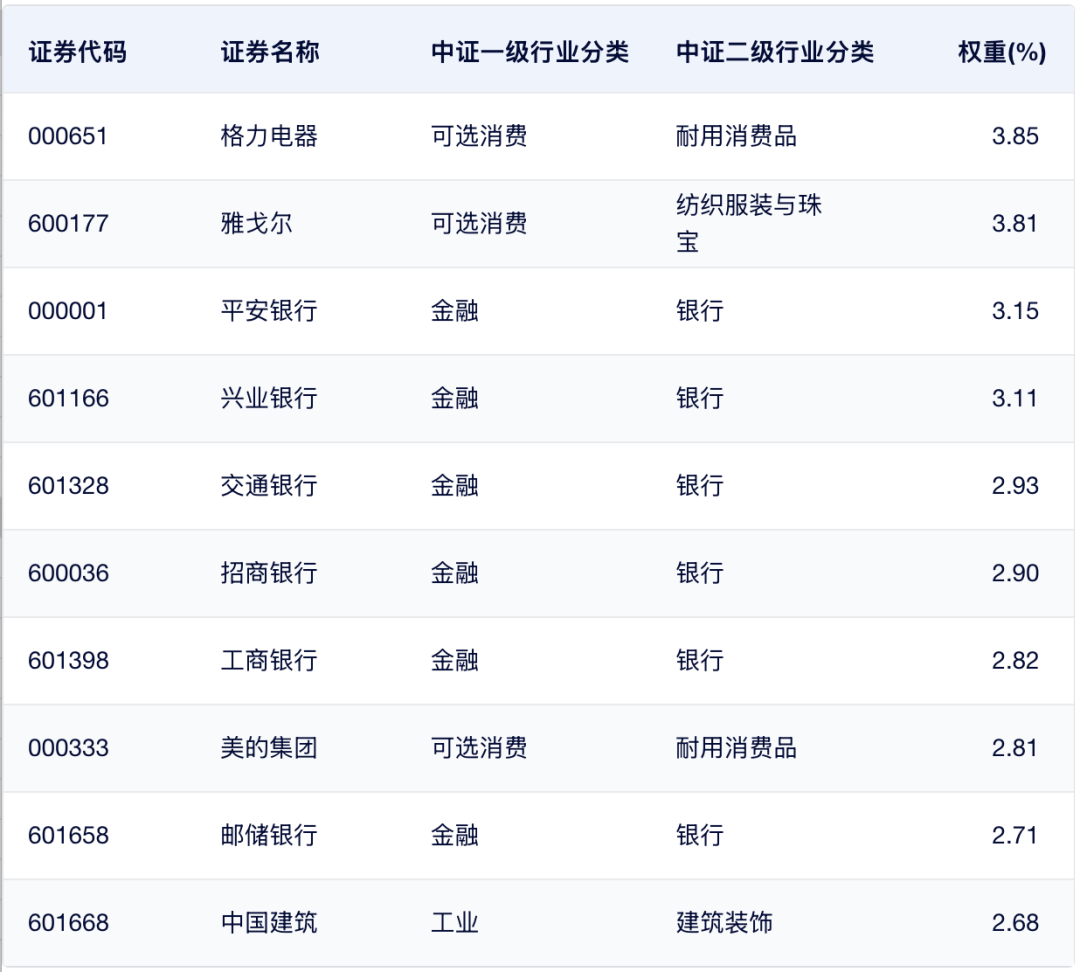Click weight value 2.68
Viewport: 1080px width, 972px height.
point(1015,923)
